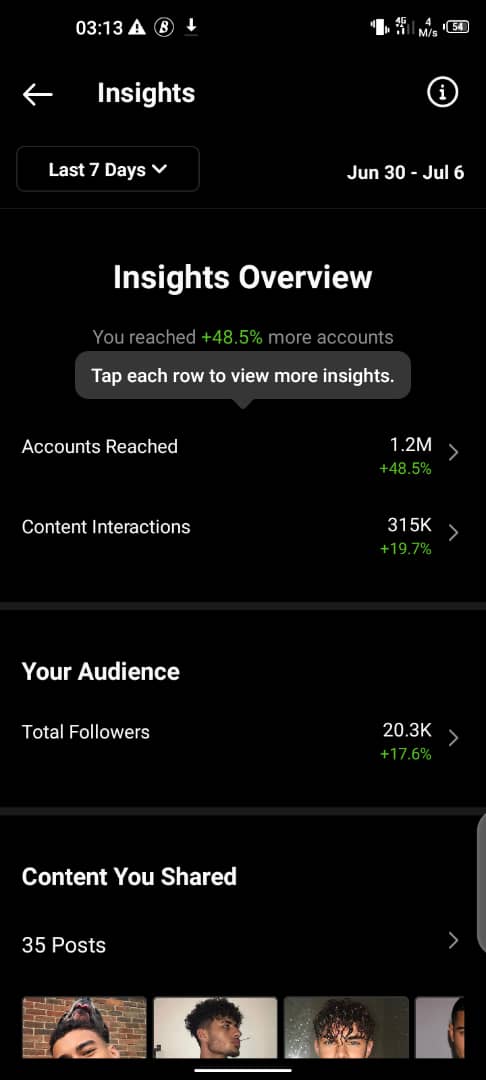Open the info circle icon
The image size is (486, 1080).
coord(442,92)
